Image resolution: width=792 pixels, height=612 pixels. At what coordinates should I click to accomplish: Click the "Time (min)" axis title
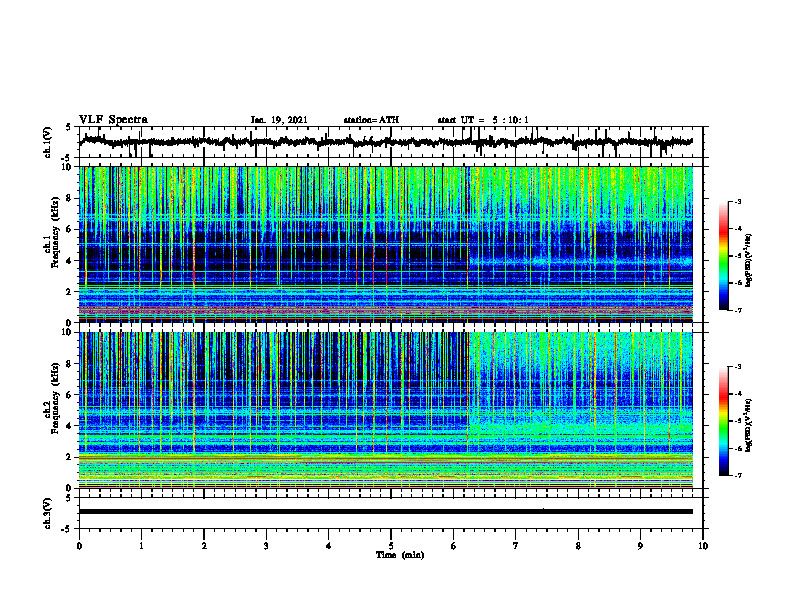(400, 555)
